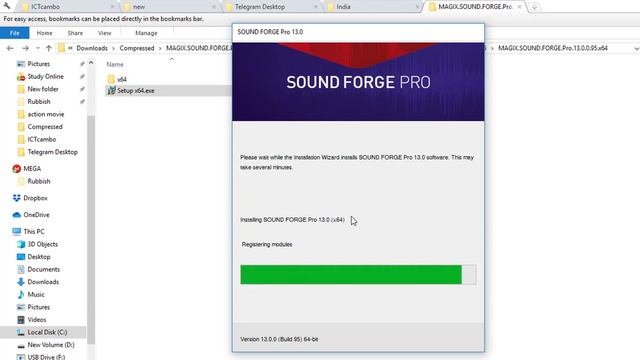Click Downloads in the address path

92,48
